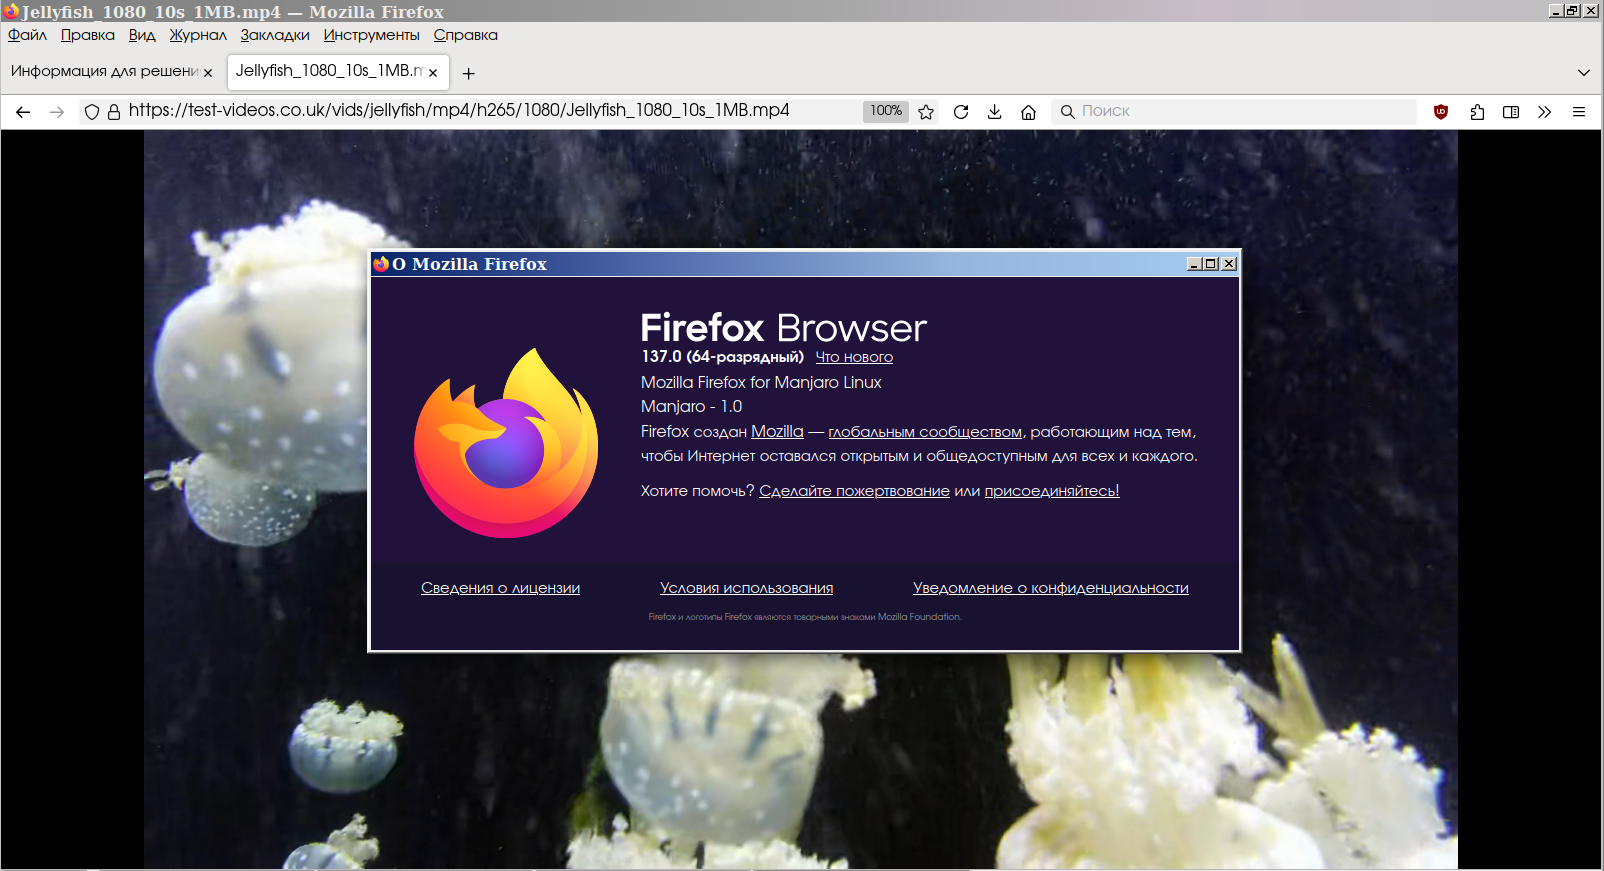Go forward using the forward arrow
1604x871 pixels.
tap(57, 112)
